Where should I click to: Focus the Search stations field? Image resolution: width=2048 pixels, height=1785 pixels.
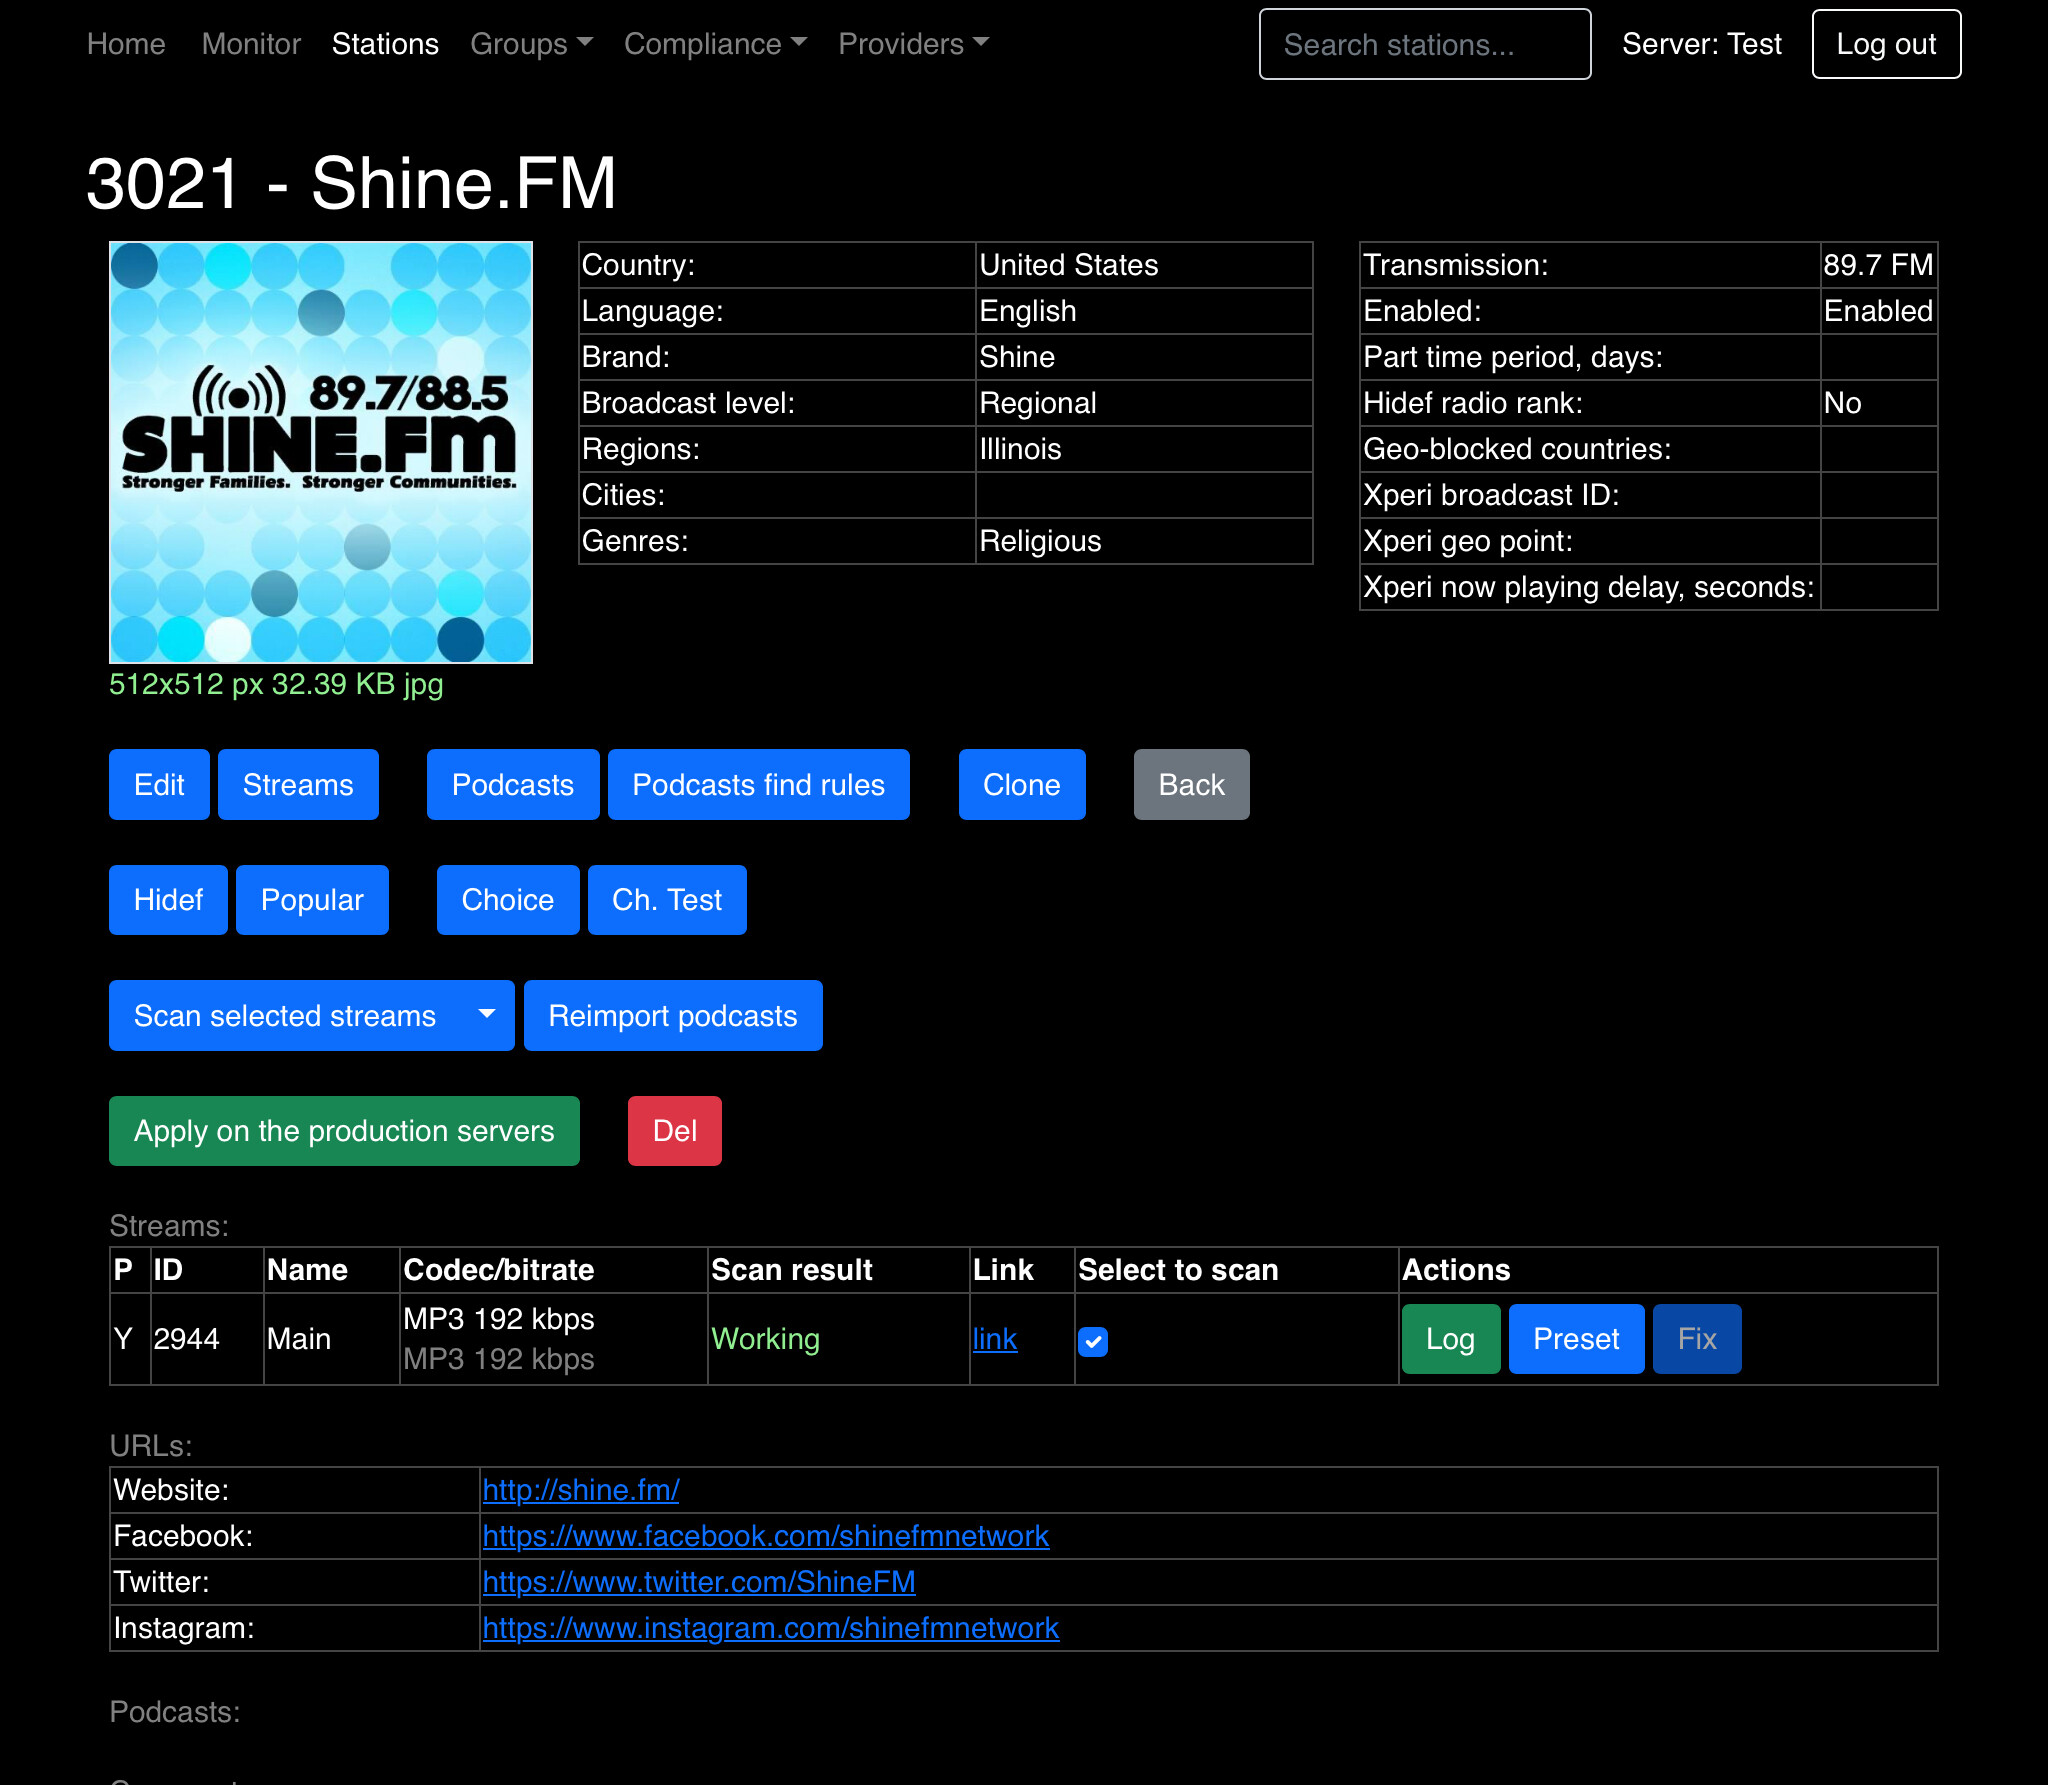[x=1424, y=44]
